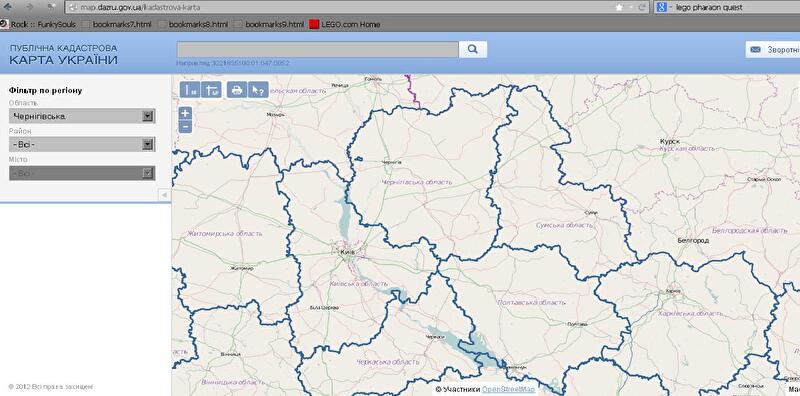
Task: Click the print map icon
Action: (237, 90)
